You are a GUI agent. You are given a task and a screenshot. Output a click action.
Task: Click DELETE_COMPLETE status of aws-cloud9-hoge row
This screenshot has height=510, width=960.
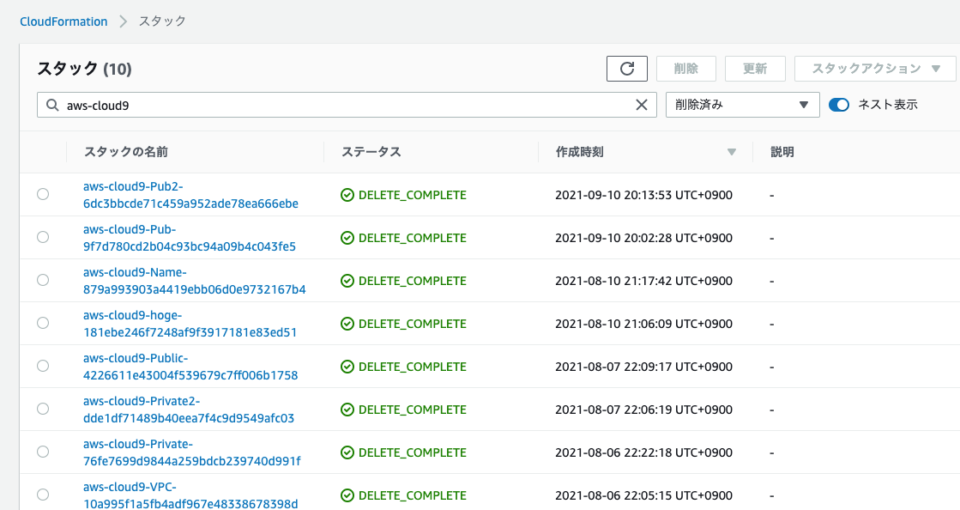(403, 323)
